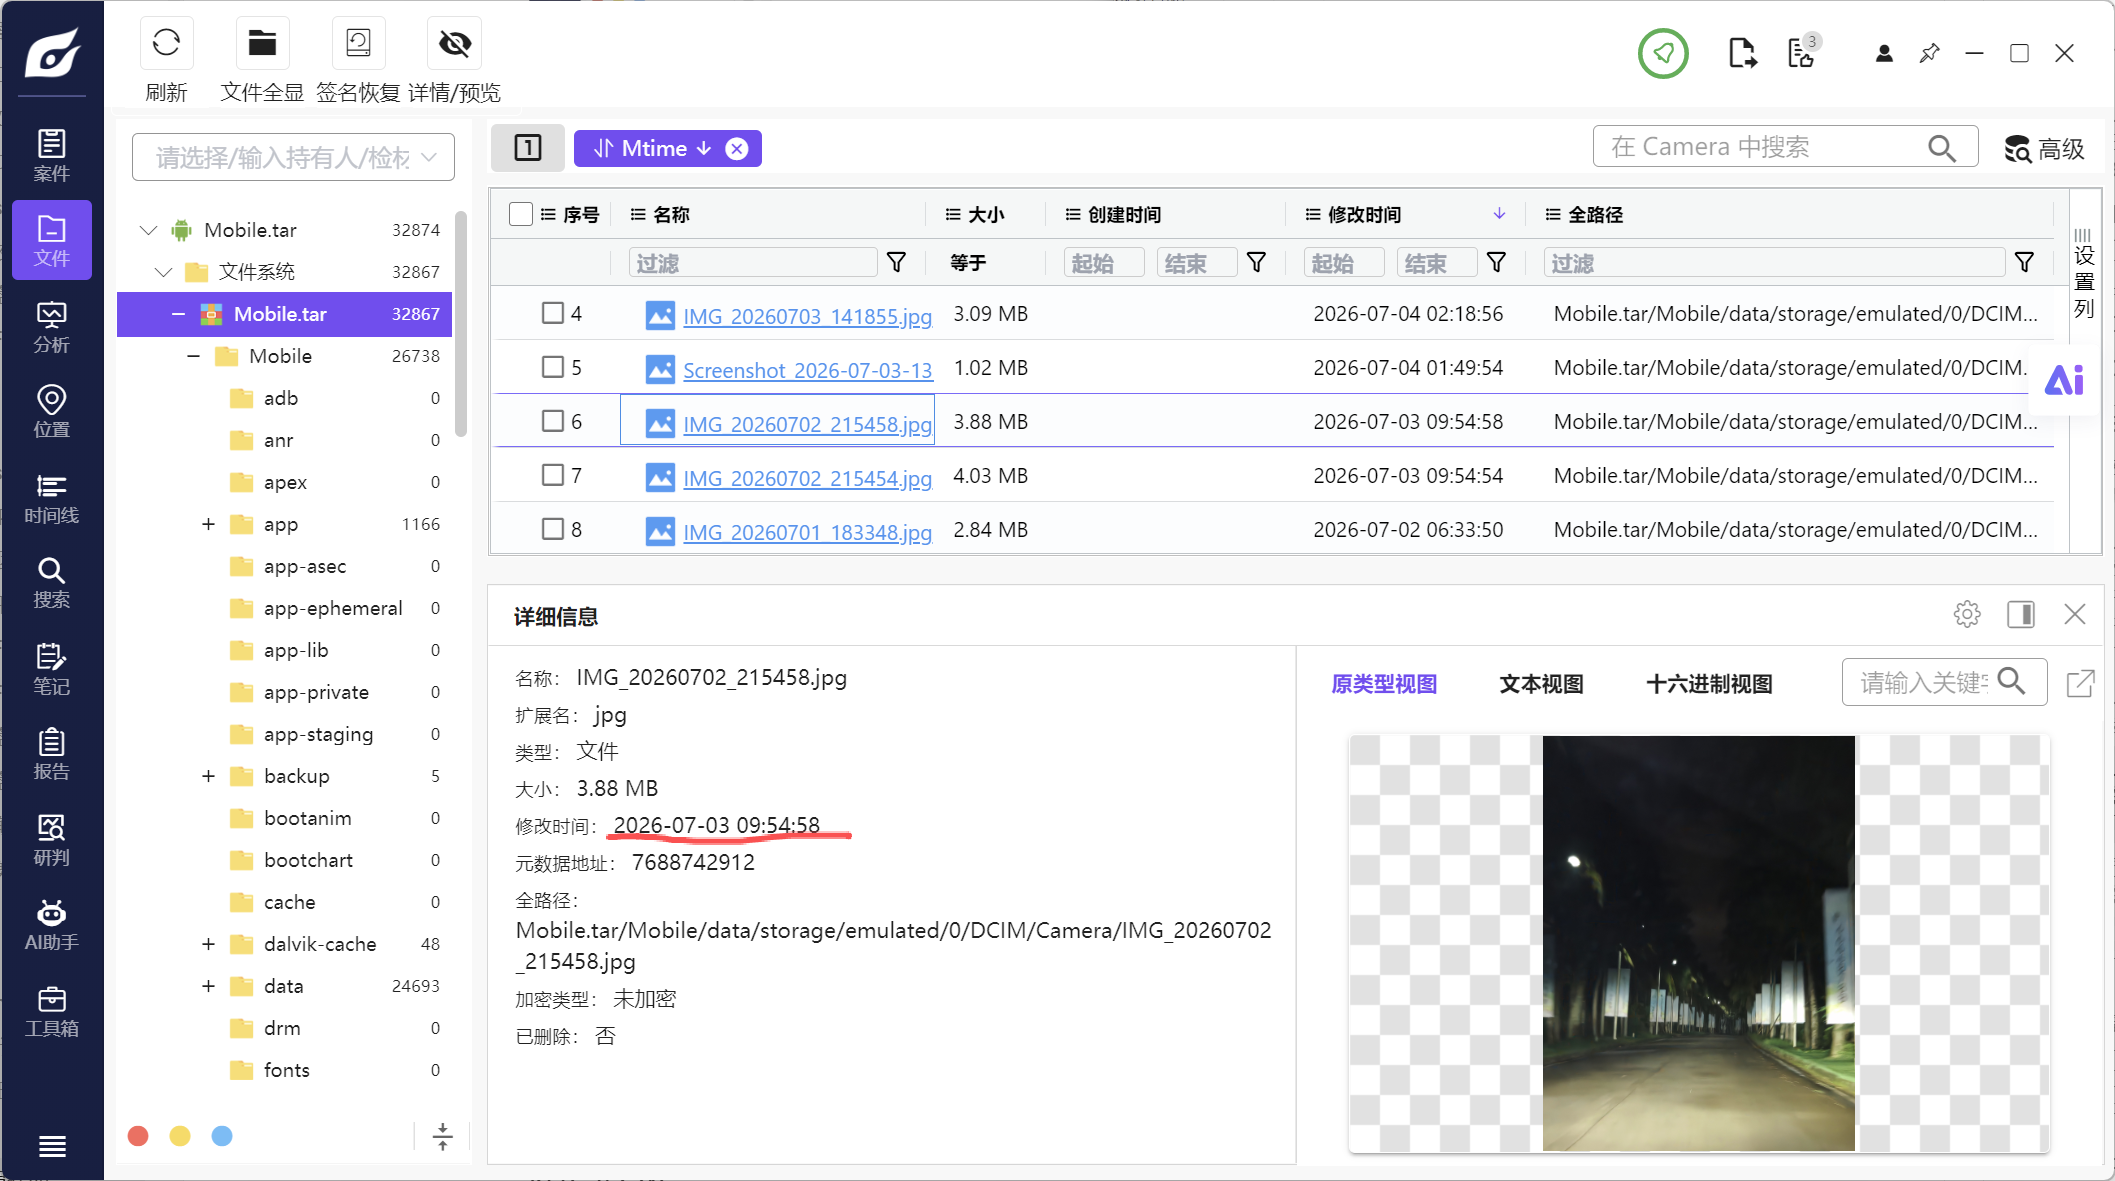
Task: Open the 时间线 timeline sidebar icon
Action: 52,499
